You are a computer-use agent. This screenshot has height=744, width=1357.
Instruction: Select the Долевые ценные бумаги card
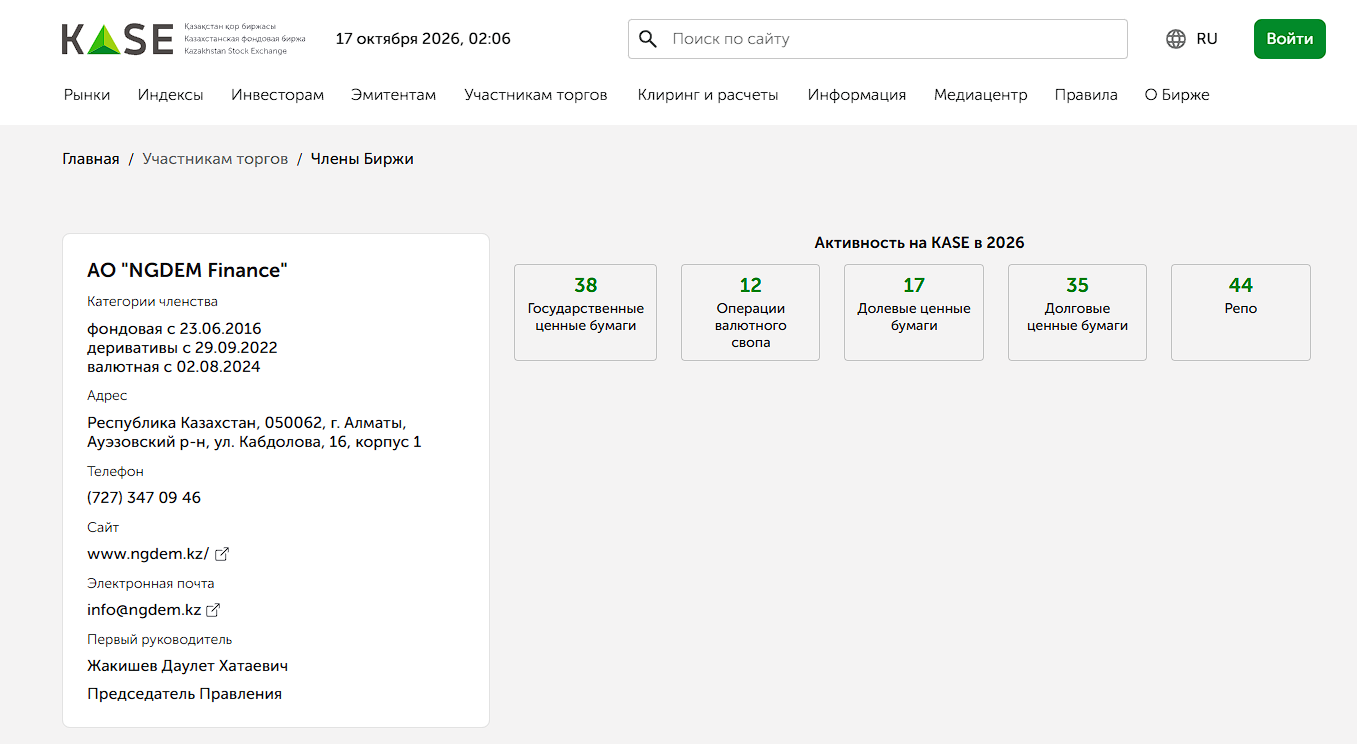click(914, 312)
